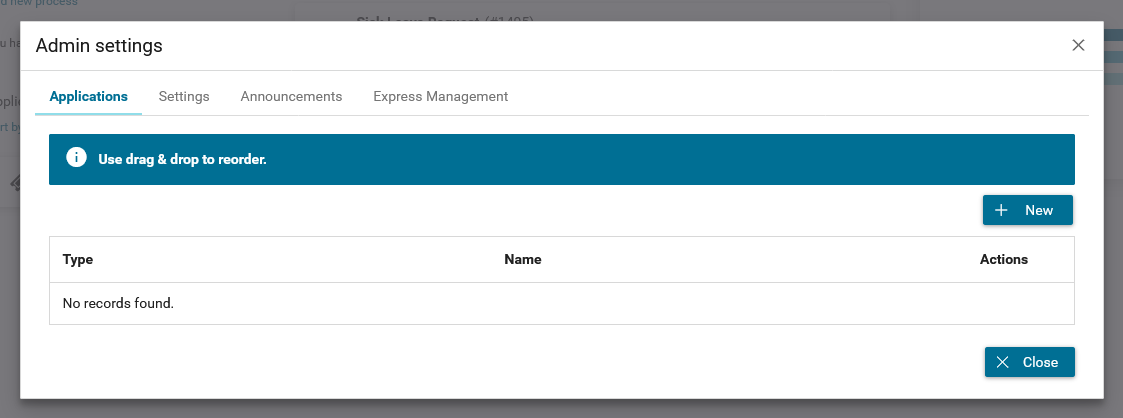Click the Admin settings dialog title

99,46
